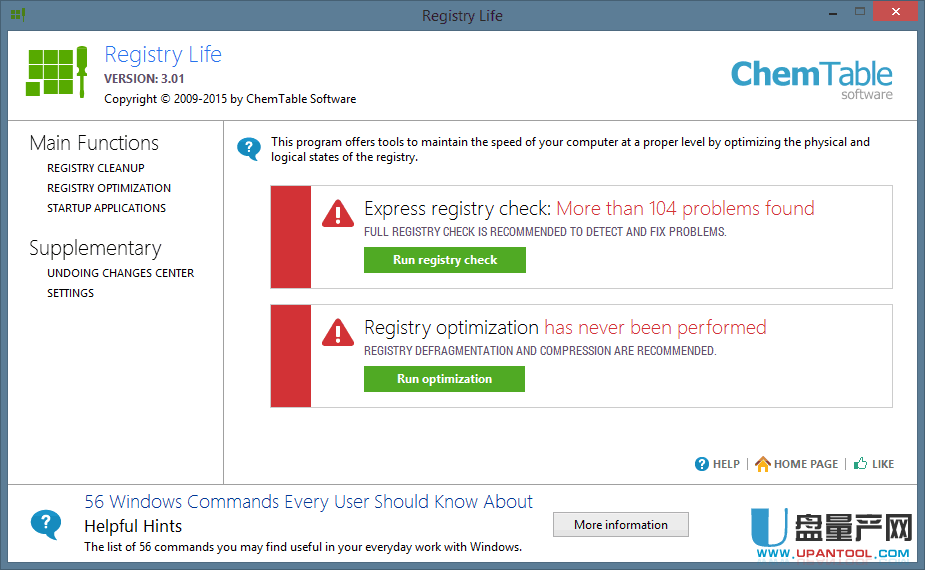This screenshot has width=925, height=570.
Task: Click the small app icon in title bar
Action: 18,14
